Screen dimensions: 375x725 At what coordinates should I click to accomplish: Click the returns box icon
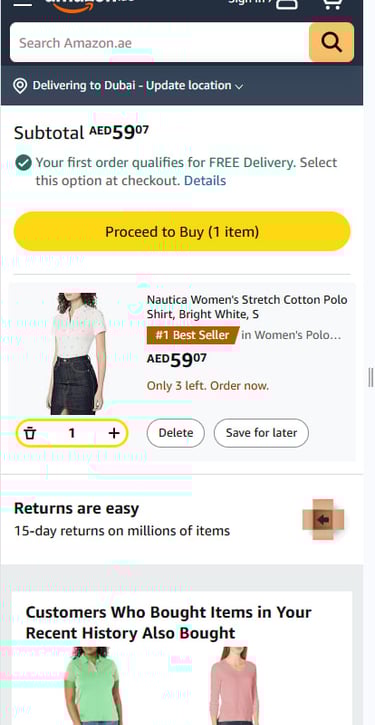pos(323,520)
